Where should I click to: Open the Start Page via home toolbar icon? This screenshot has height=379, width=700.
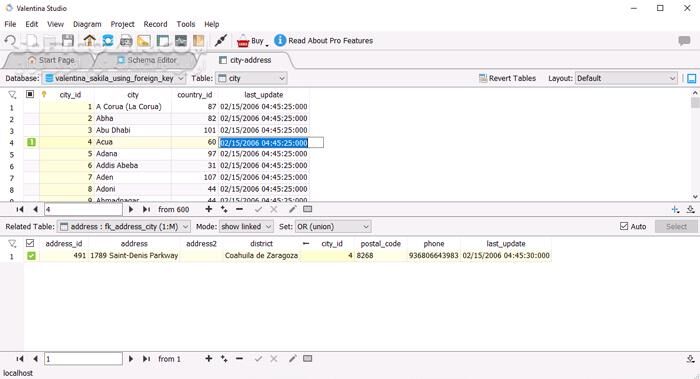[89, 41]
